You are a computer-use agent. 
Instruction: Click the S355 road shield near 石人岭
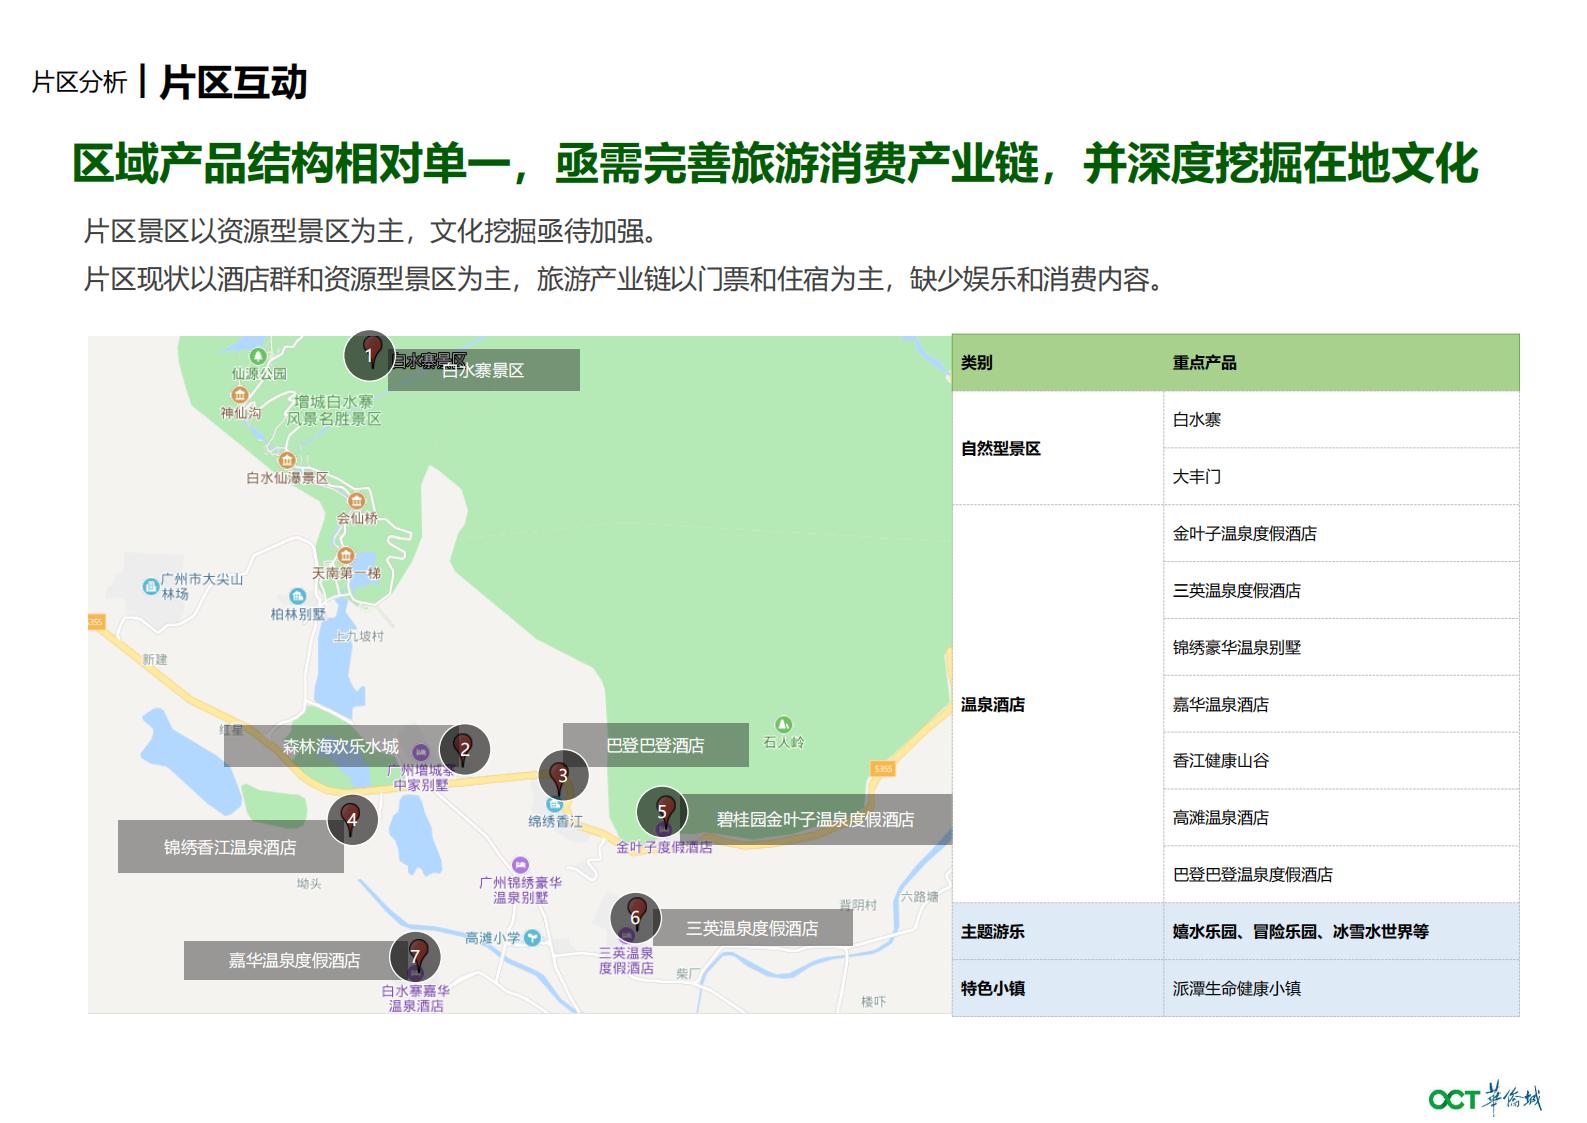pos(882,768)
